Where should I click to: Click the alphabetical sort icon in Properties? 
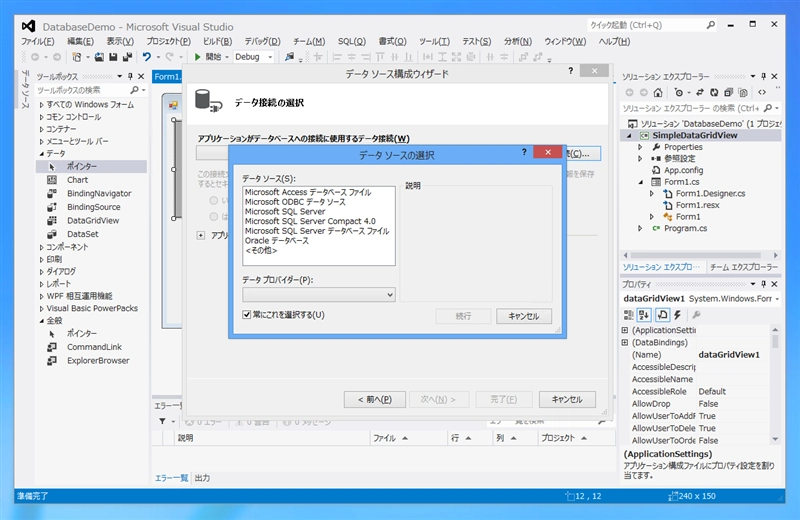tap(644, 315)
